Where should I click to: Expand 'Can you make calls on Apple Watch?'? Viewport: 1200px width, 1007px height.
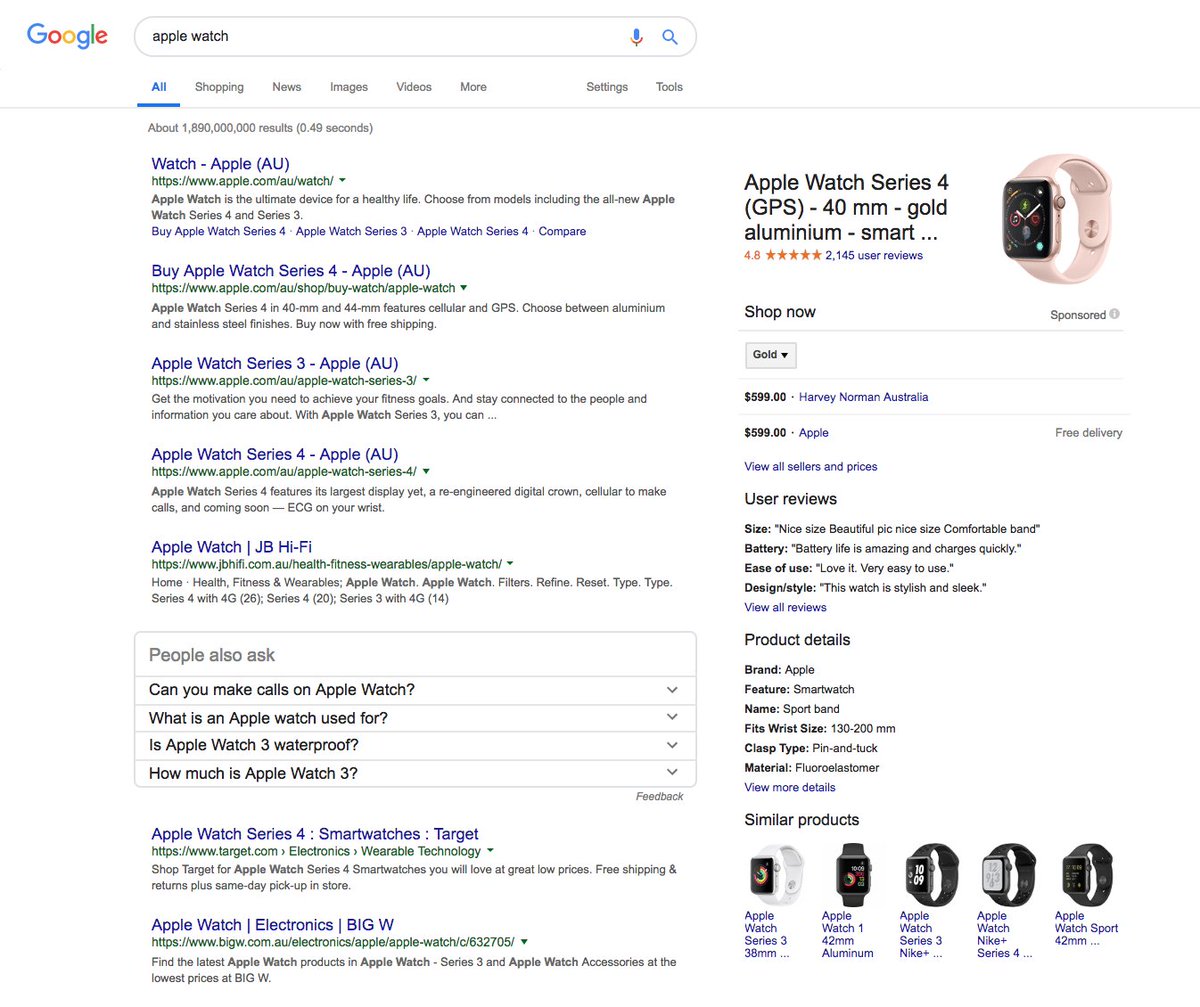415,690
